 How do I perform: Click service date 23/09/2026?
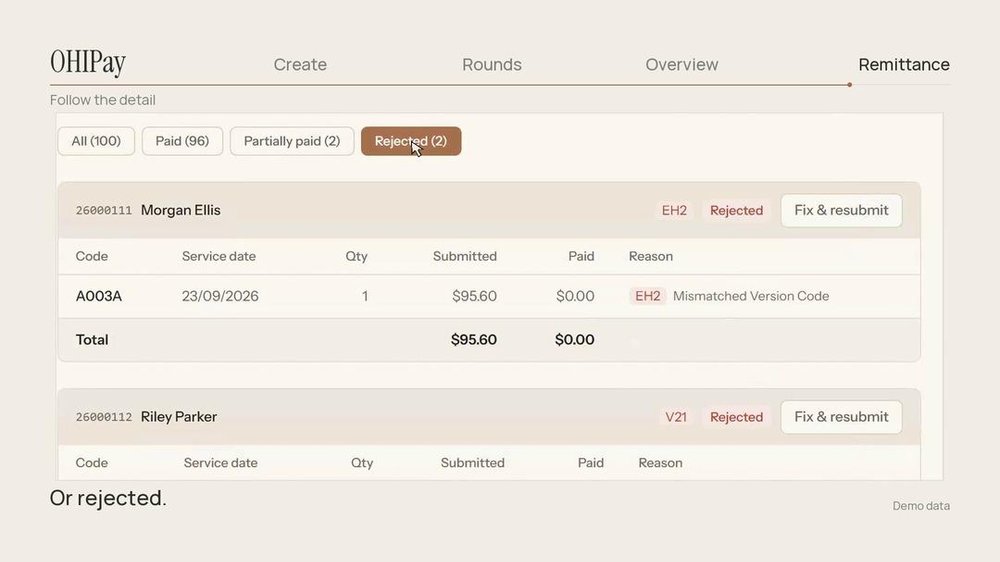[220, 296]
